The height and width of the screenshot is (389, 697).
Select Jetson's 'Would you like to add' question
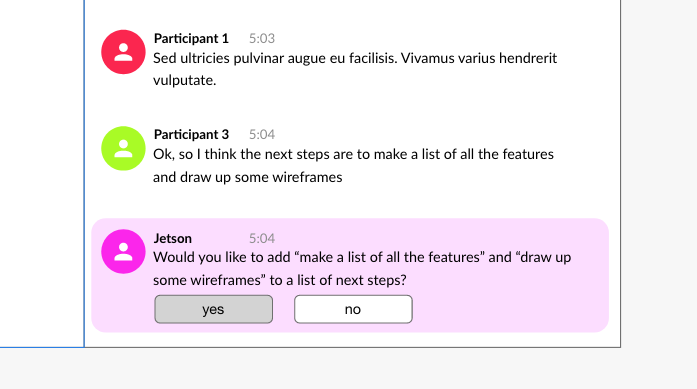(x=362, y=269)
